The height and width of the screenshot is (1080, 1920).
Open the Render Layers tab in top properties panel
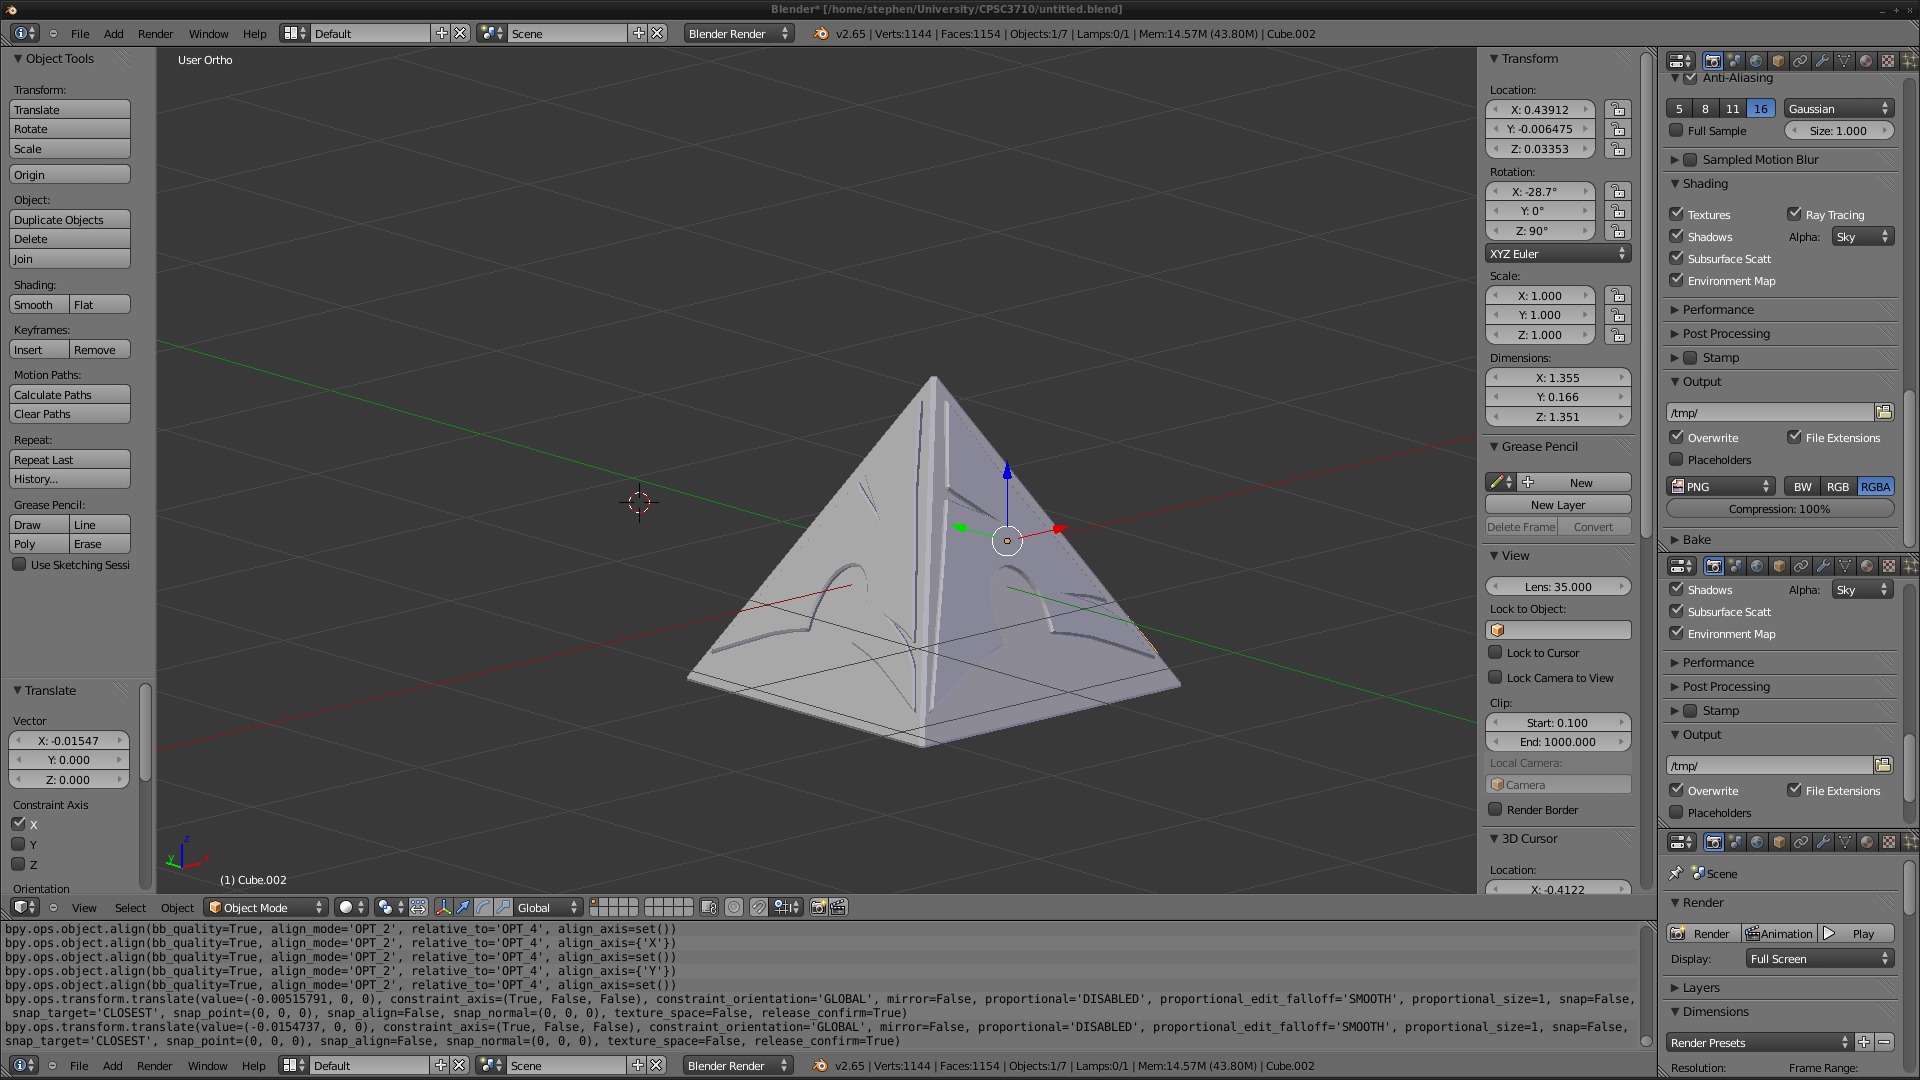pos(1735,60)
